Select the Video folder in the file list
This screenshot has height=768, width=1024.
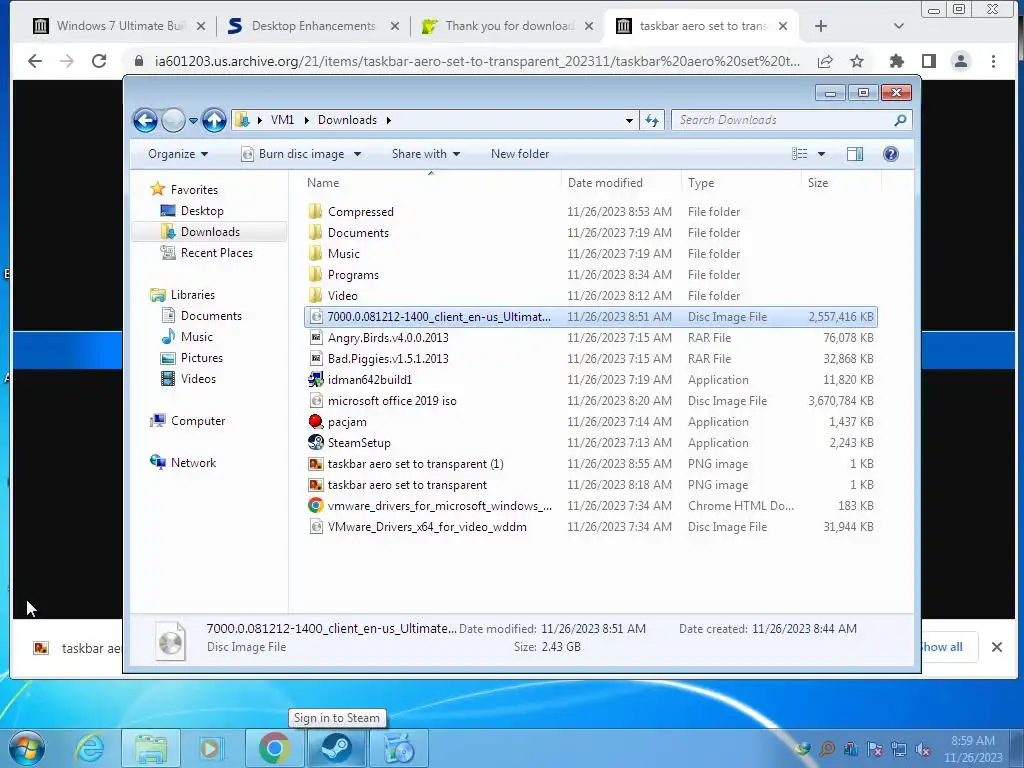pyautogui.click(x=342, y=296)
